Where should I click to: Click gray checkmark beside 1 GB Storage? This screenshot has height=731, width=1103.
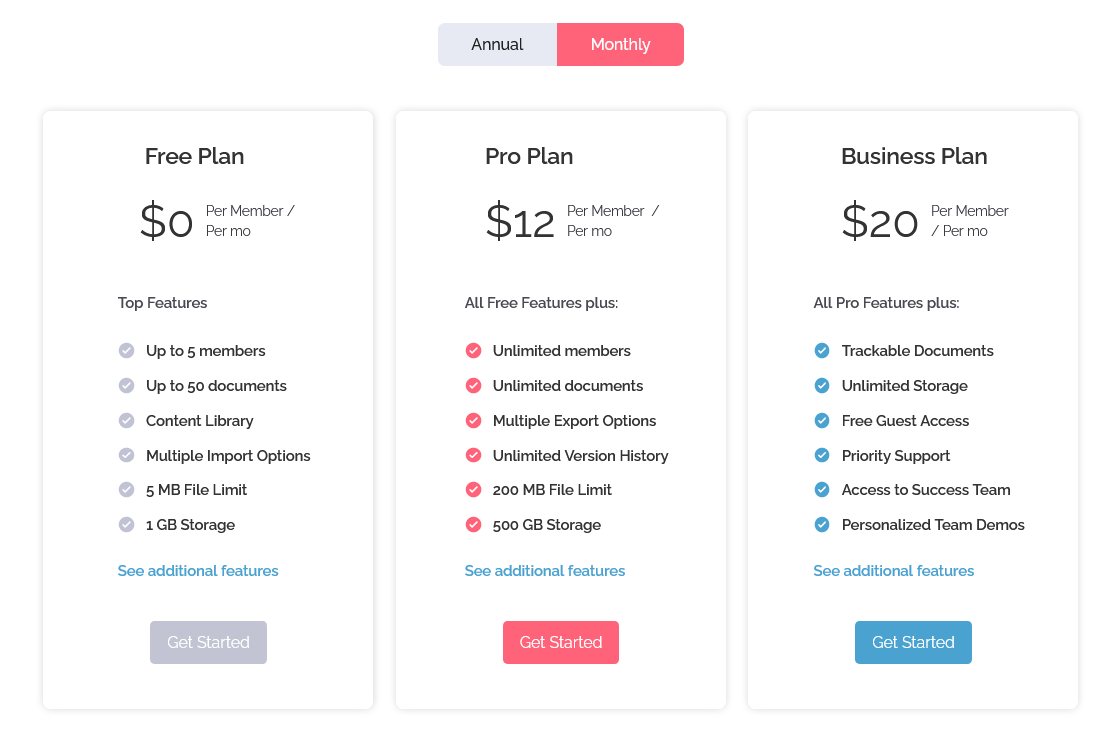point(126,525)
